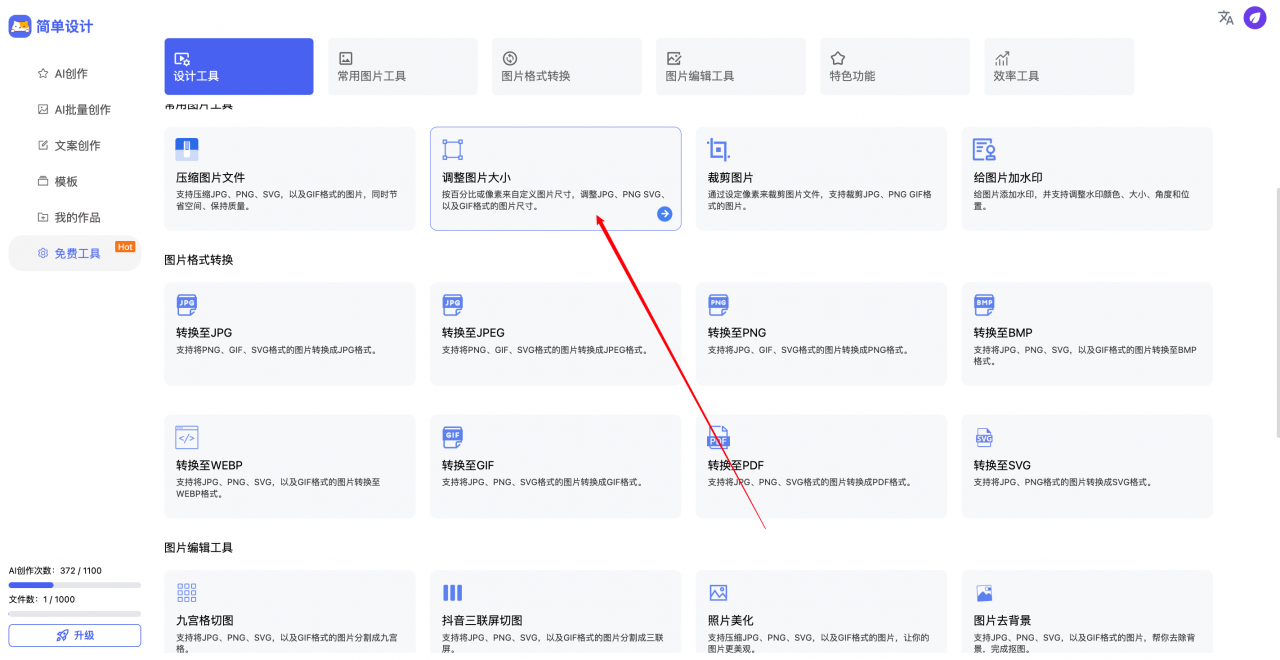Screen dimensions: 1280x660
Task: Click the 裁剪图片 crop icon
Action: click(718, 150)
